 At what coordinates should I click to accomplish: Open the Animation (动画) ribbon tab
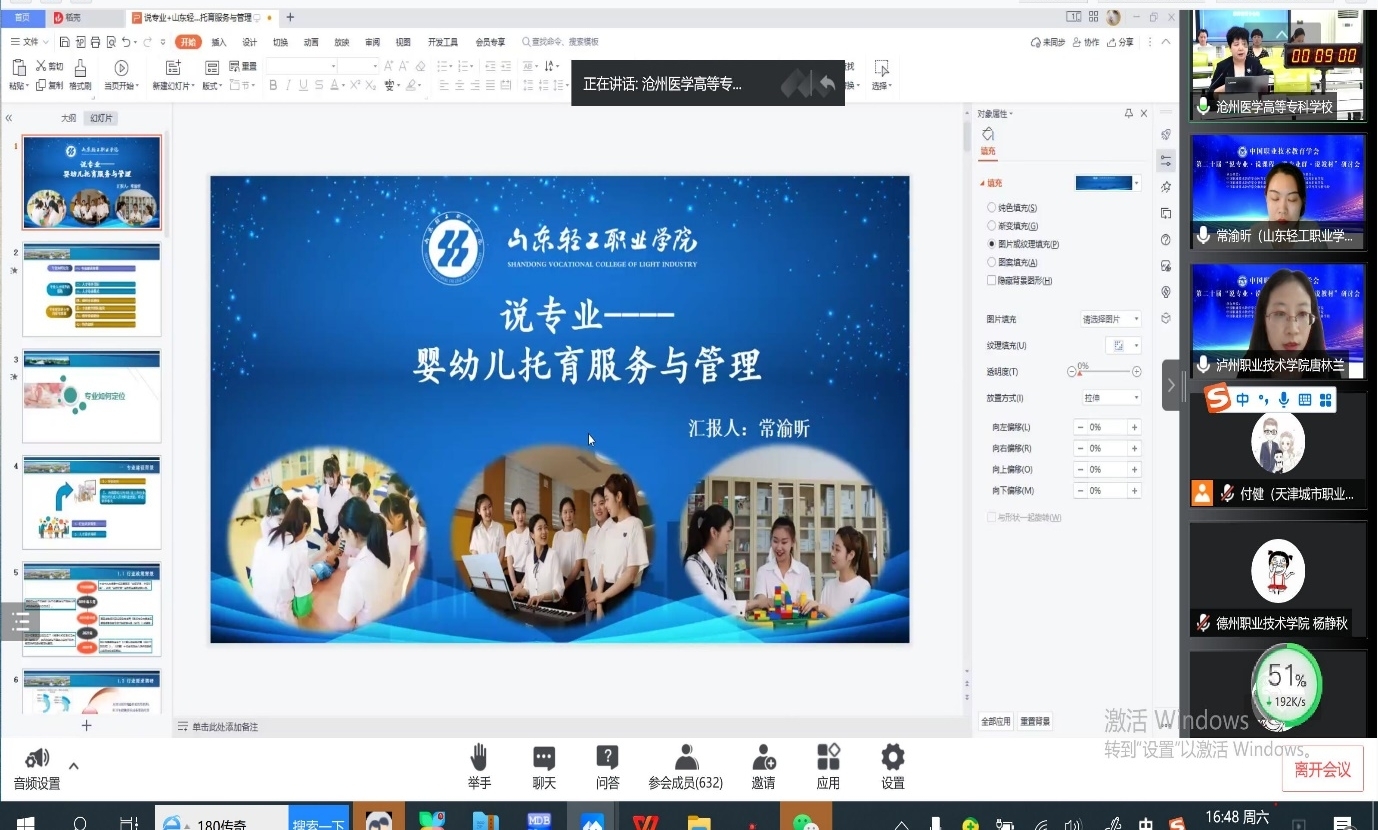coord(311,42)
